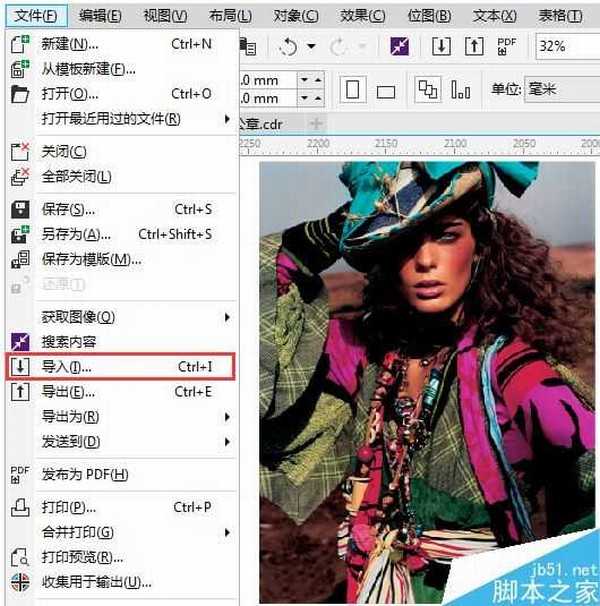600x606 pixels.
Task: Click the Current Page layout icon
Action: [460, 90]
